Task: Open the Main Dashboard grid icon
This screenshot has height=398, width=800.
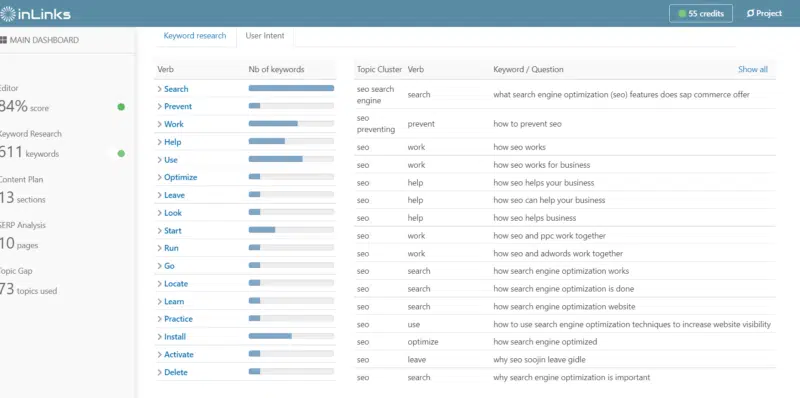Action: point(4,40)
